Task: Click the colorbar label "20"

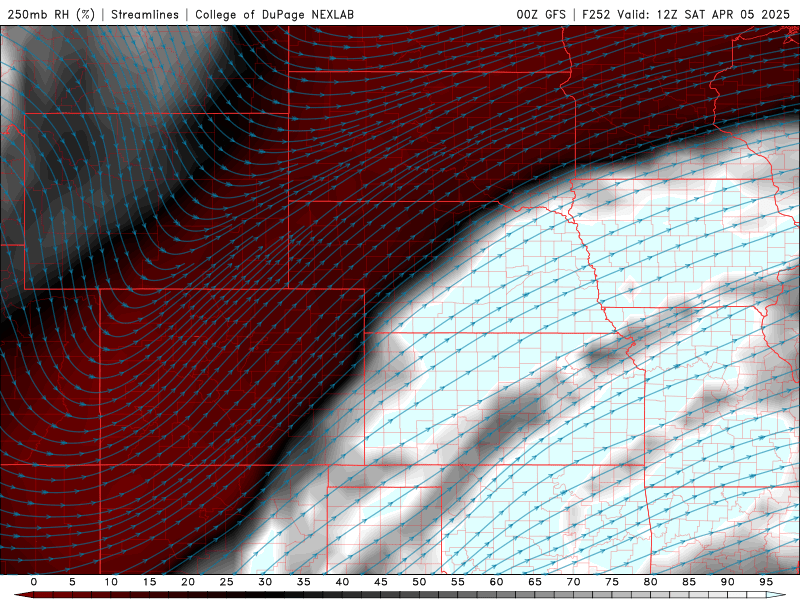Action: pyautogui.click(x=188, y=582)
